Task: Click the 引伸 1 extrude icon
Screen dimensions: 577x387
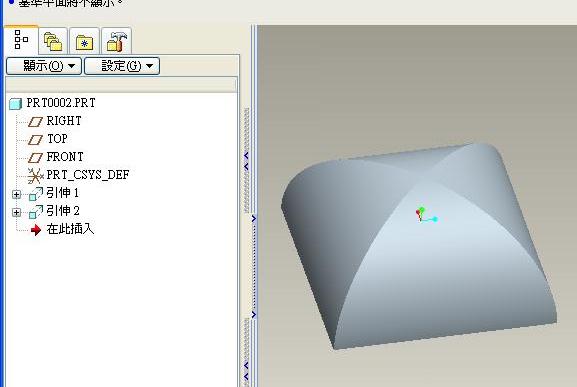Action: tap(36, 194)
